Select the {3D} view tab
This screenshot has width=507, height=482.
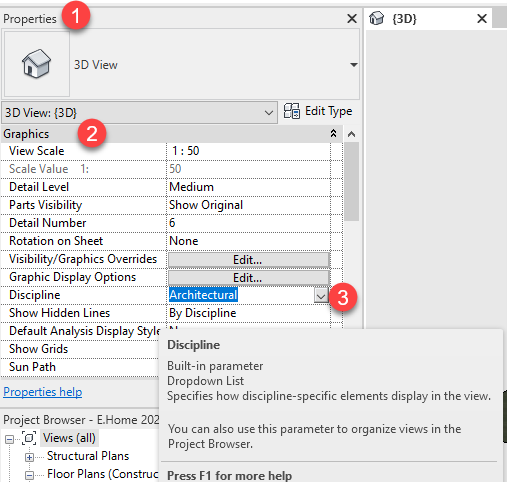428,18
